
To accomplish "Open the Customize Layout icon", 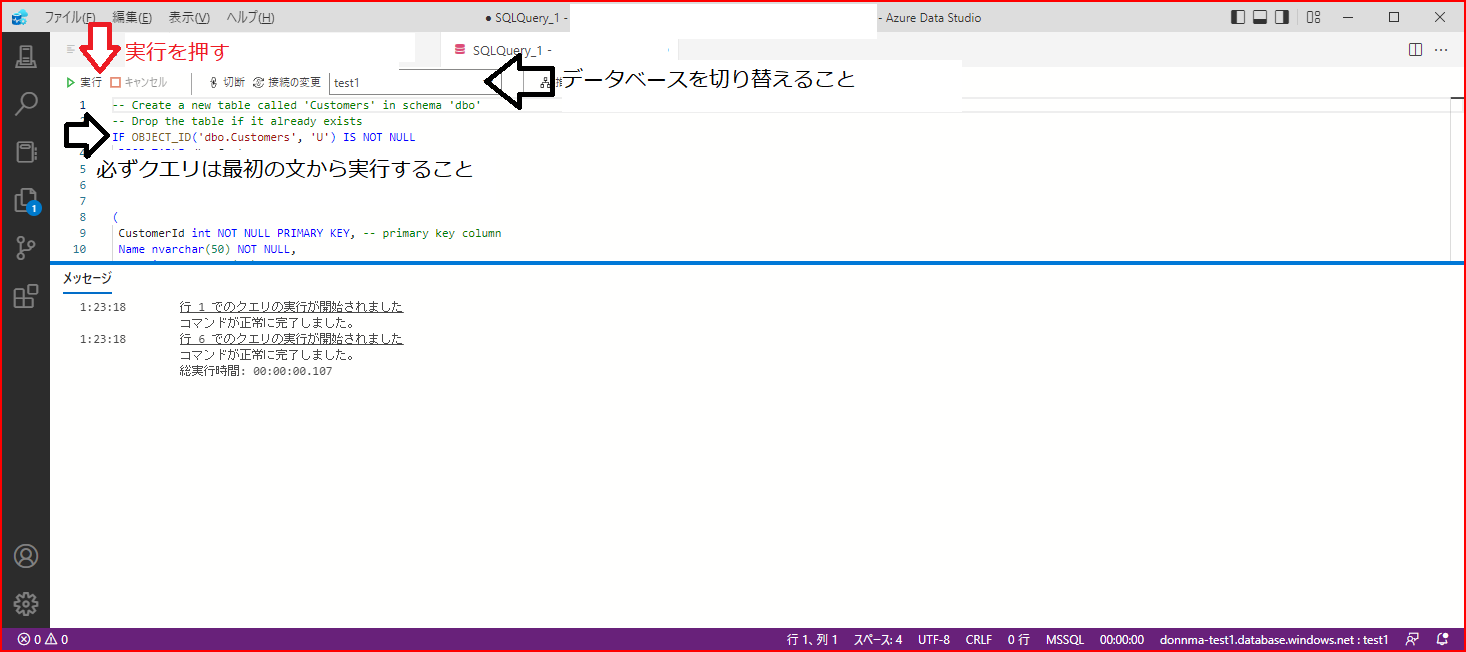I will [1314, 17].
